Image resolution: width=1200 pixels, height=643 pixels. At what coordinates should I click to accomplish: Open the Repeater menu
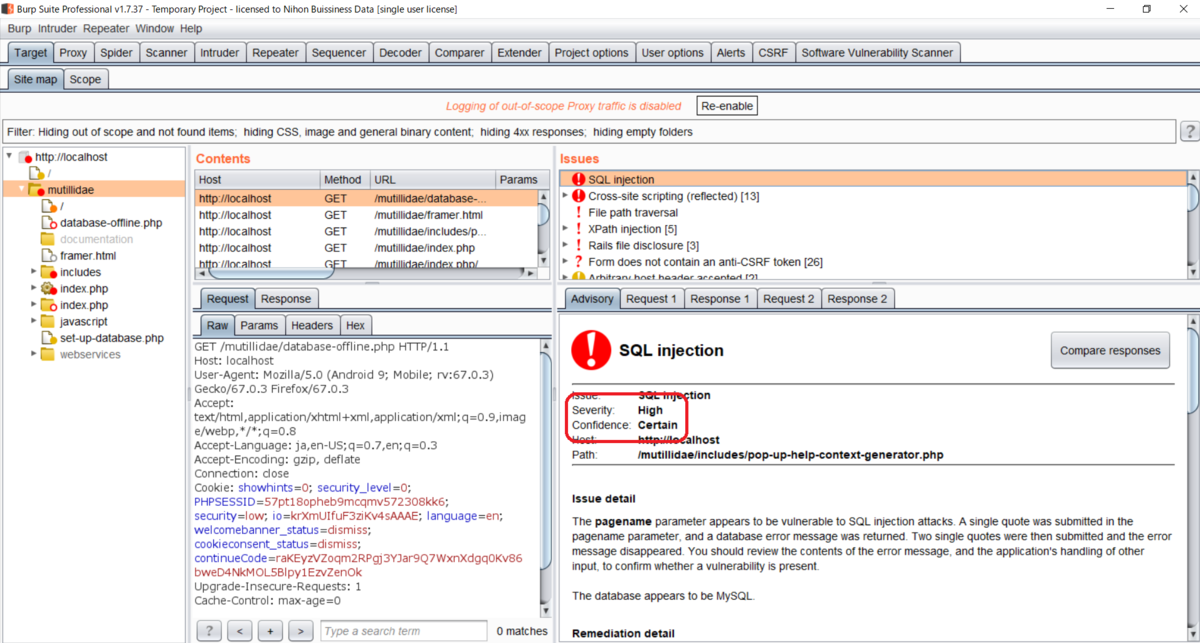click(106, 29)
